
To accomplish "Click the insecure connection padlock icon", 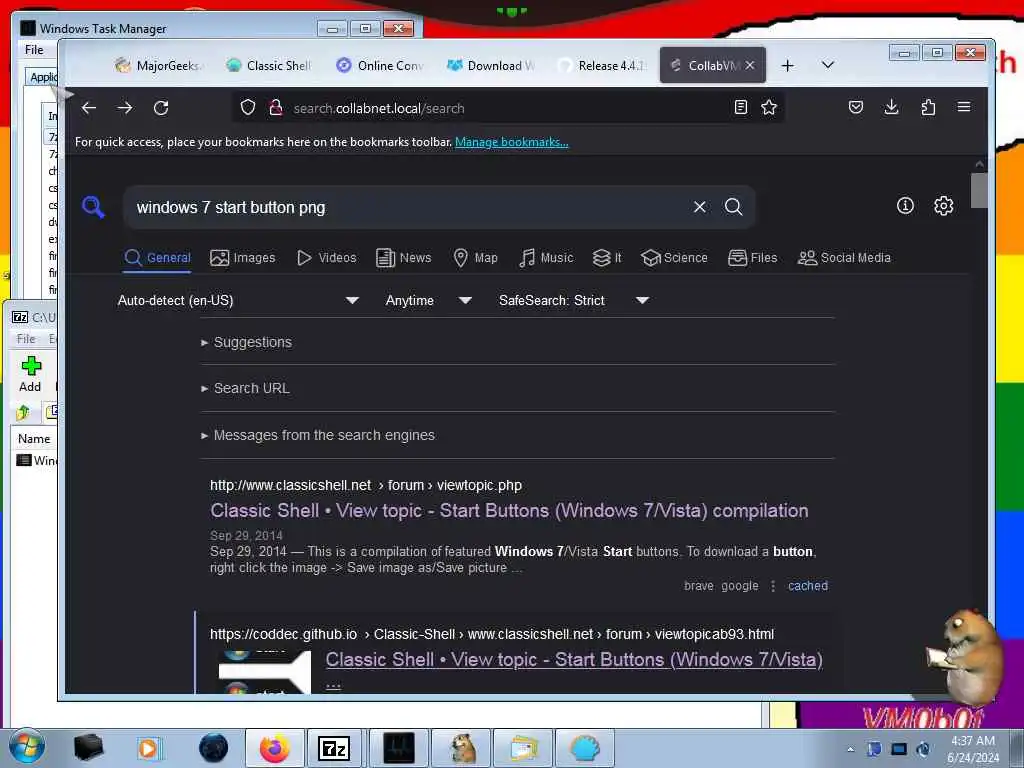I will (276, 108).
